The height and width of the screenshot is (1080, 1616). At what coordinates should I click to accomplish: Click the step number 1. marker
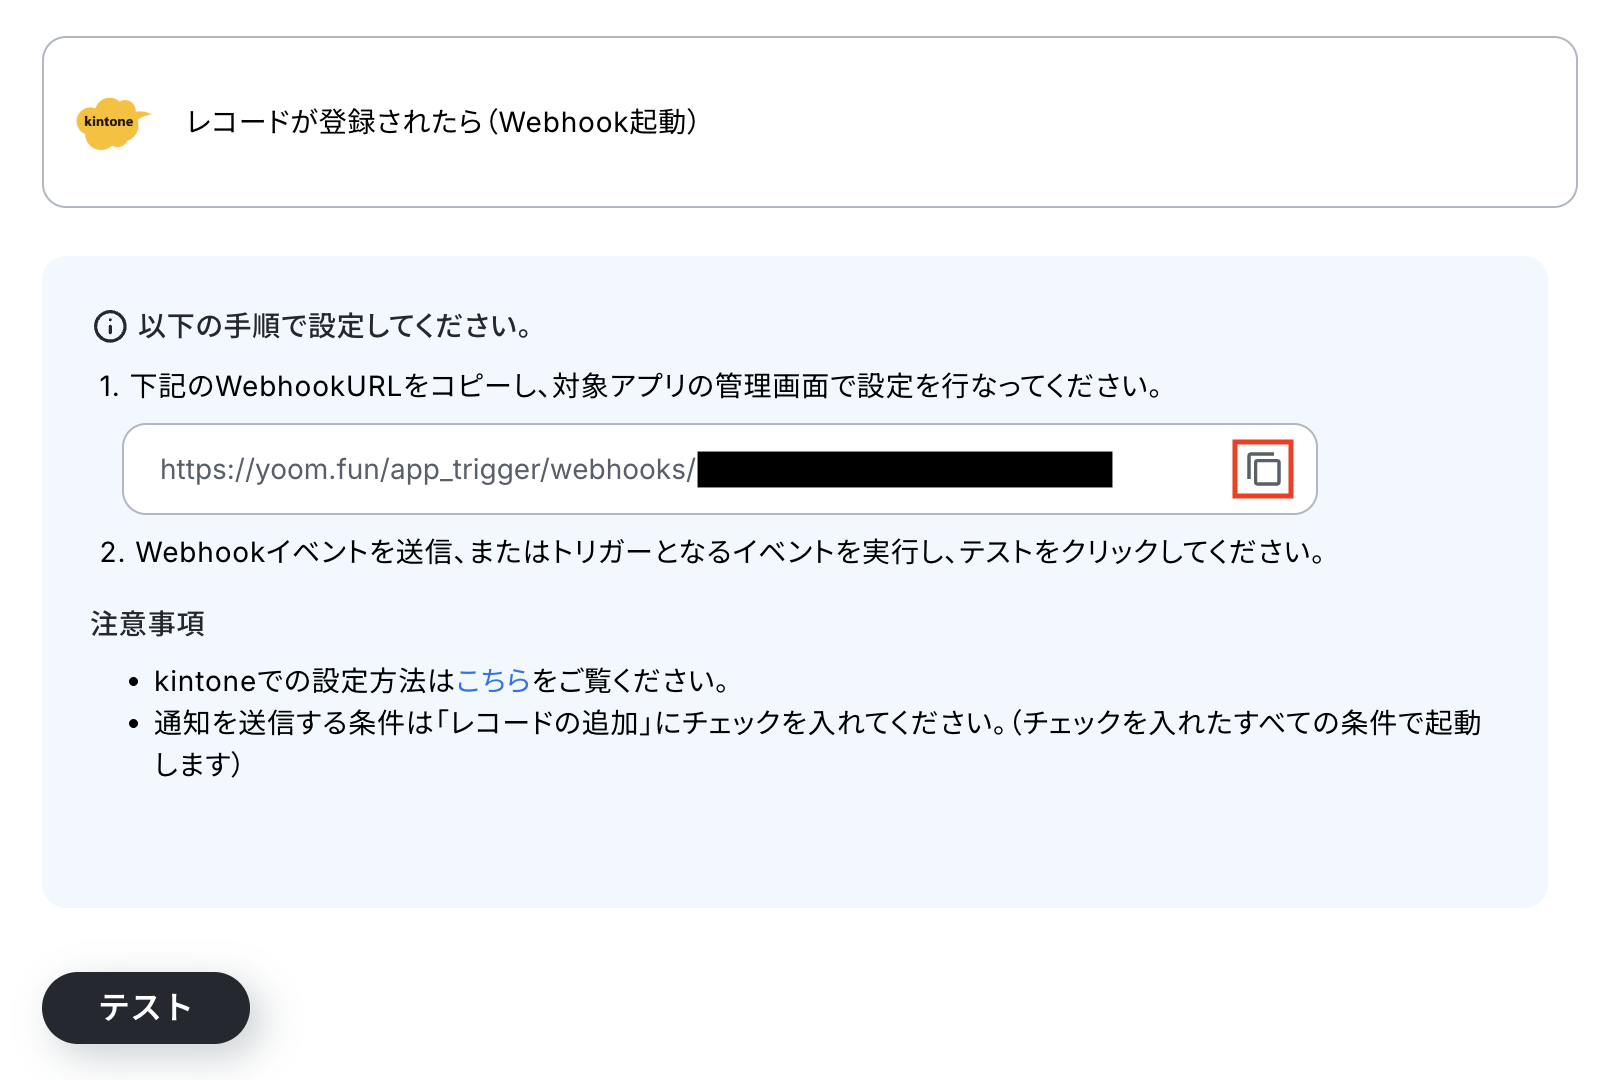pyautogui.click(x=109, y=386)
